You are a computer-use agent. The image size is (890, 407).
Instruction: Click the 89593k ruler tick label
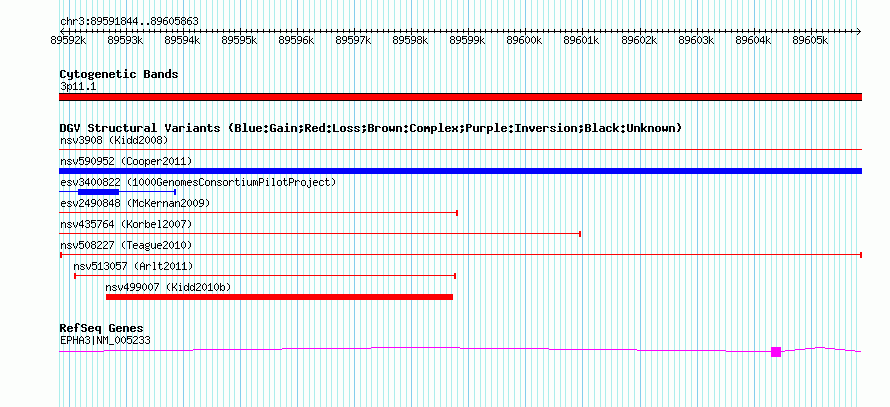(x=125, y=40)
